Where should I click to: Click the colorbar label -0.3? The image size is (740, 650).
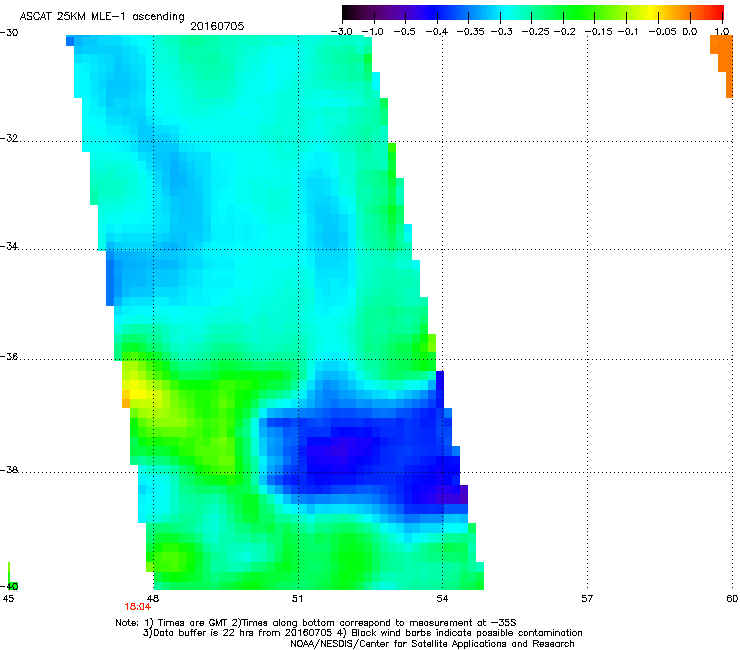(x=501, y=32)
